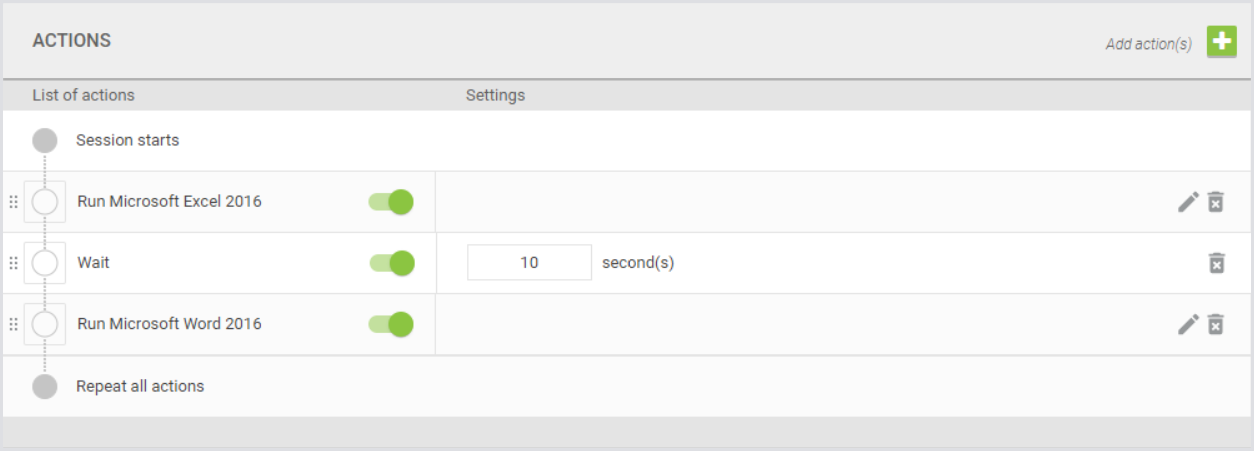The width and height of the screenshot is (1254, 451).
Task: Click the Repeat all actions step
Action: pyautogui.click(x=139, y=386)
